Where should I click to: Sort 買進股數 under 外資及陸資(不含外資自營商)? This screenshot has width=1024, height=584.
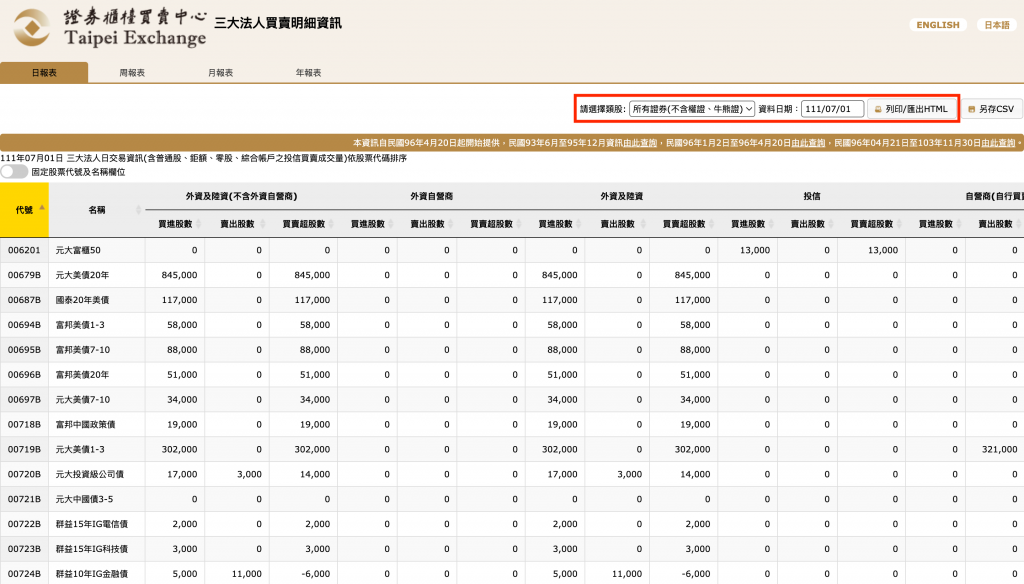pyautogui.click(x=199, y=224)
